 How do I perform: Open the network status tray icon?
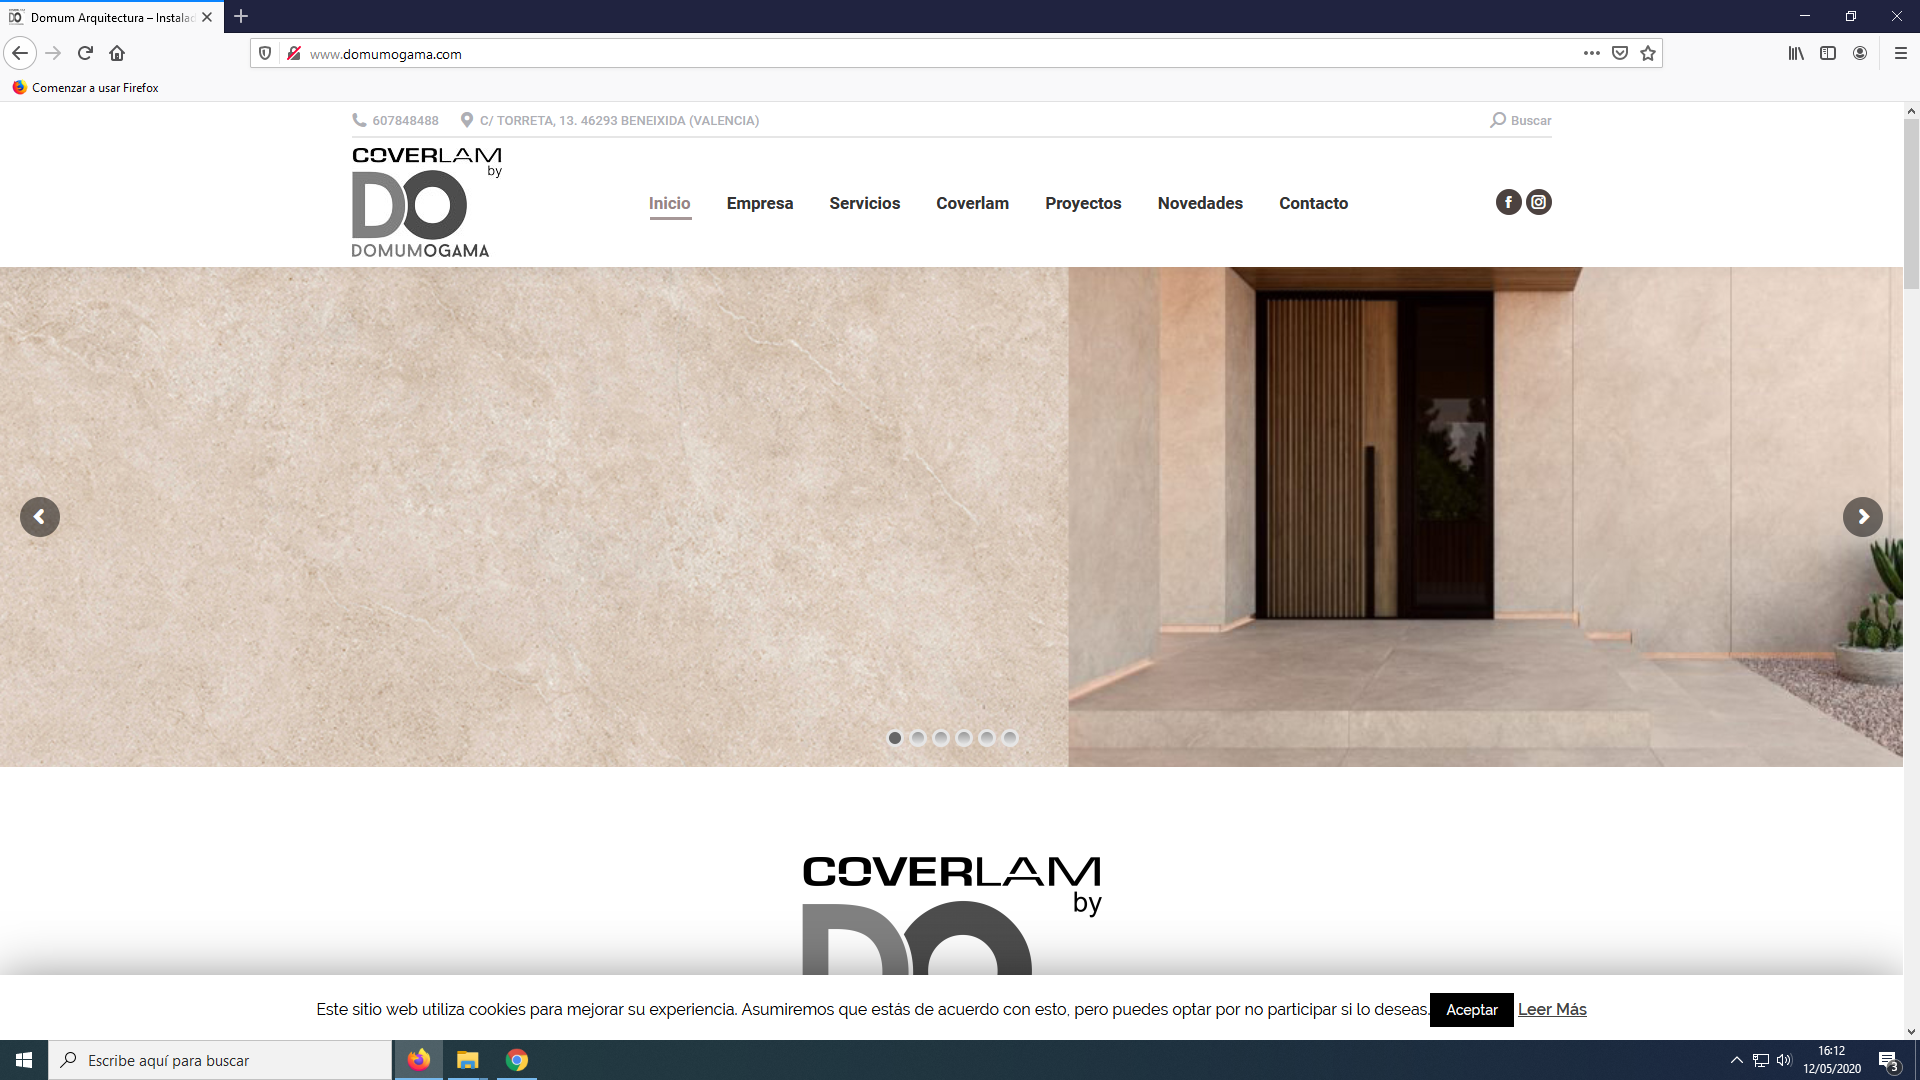[1761, 1060]
